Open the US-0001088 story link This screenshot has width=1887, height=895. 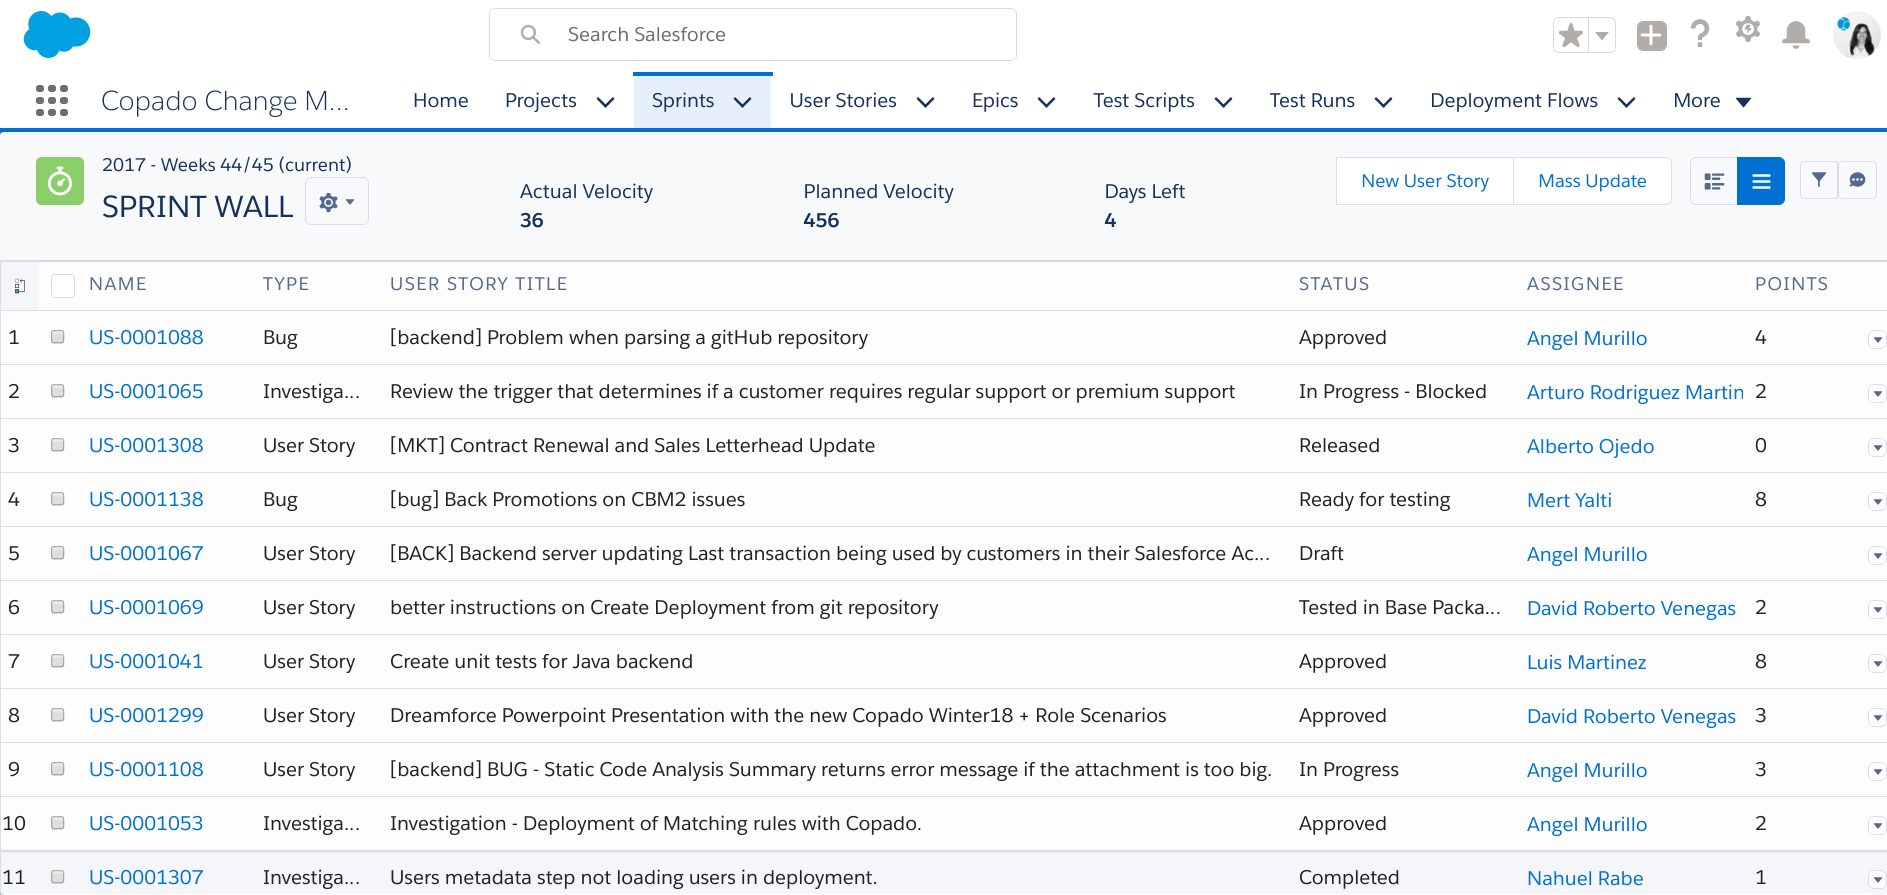146,337
